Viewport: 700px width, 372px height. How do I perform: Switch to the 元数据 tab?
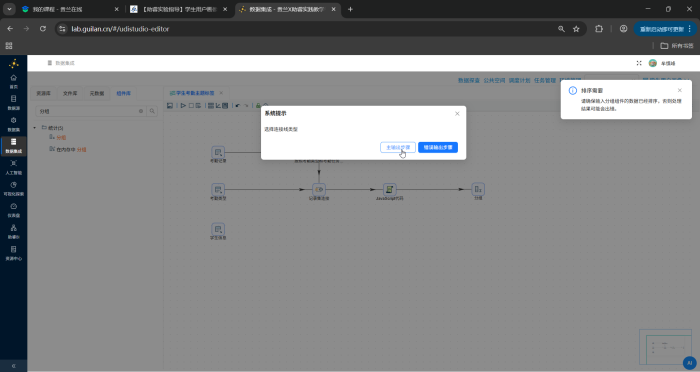tap(97, 93)
